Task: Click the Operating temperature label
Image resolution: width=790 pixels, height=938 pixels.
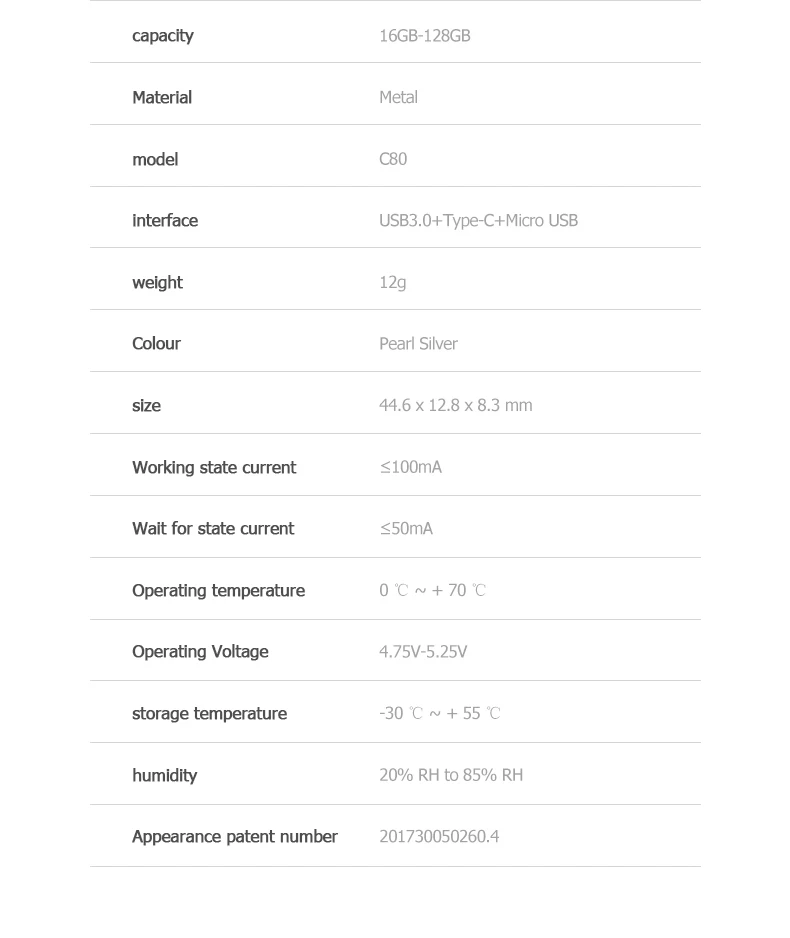Action: click(x=218, y=591)
